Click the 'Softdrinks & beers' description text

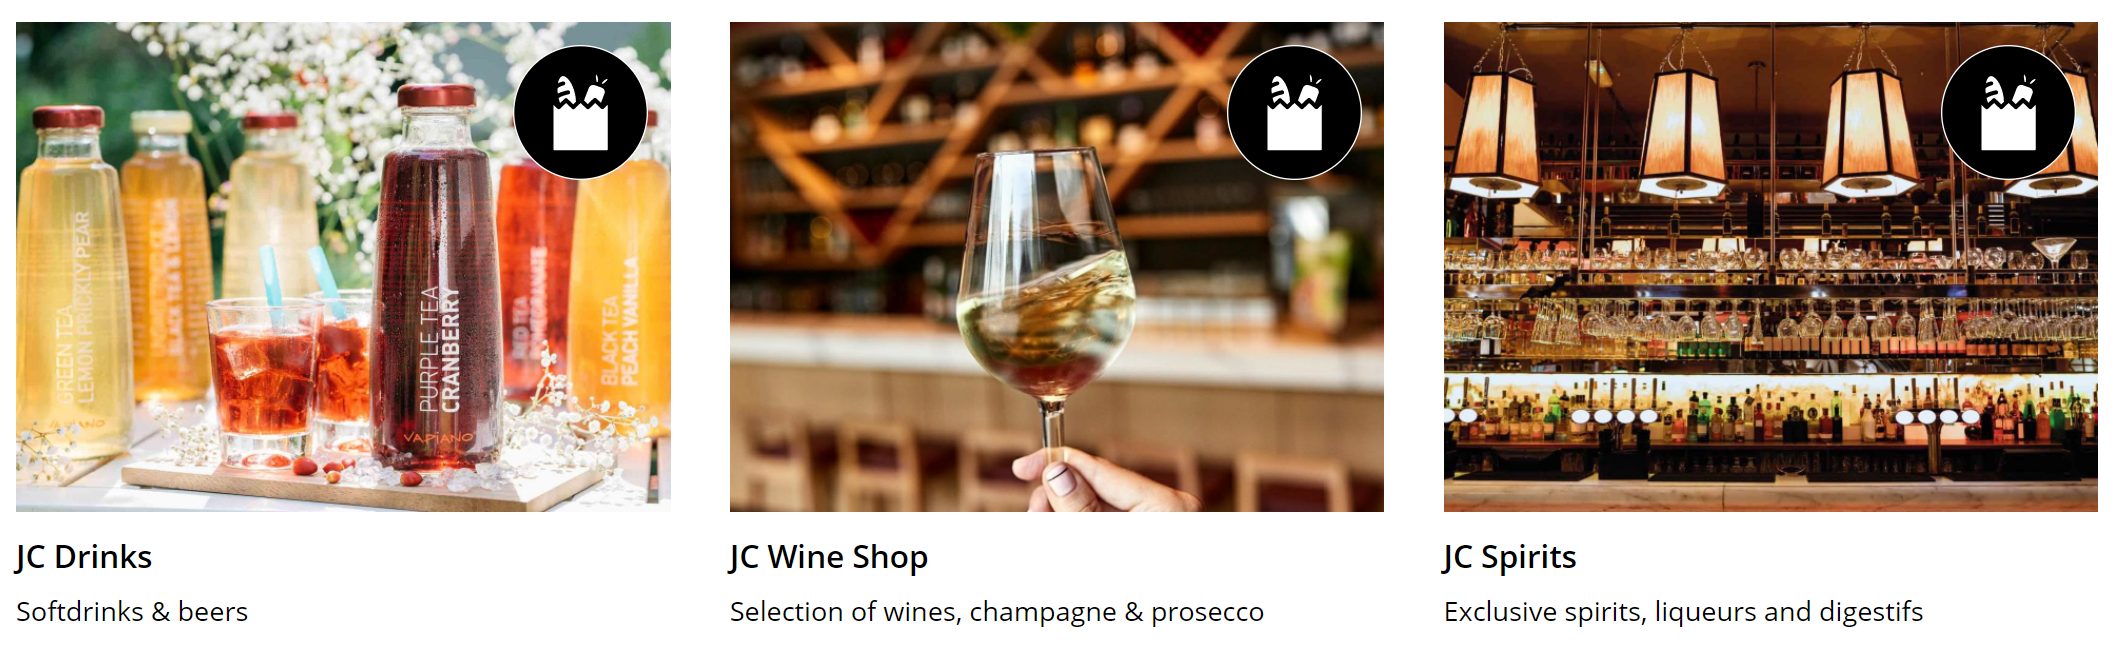pos(132,611)
